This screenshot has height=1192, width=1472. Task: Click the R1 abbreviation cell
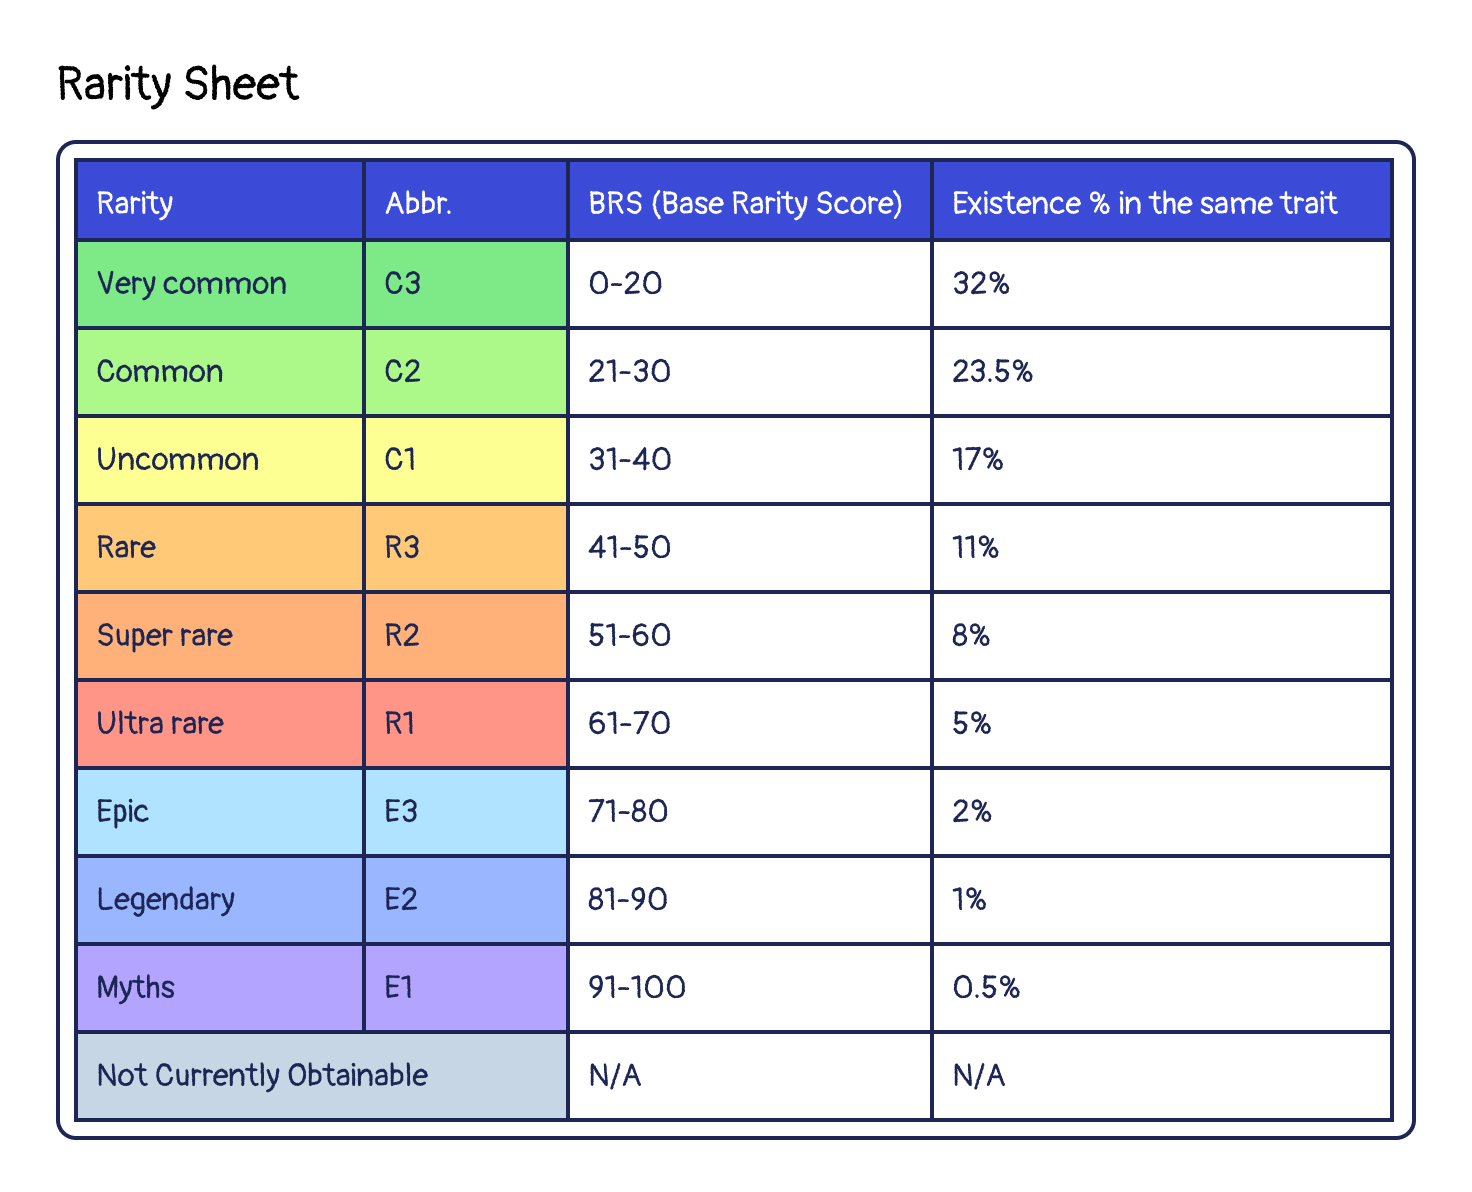click(466, 724)
